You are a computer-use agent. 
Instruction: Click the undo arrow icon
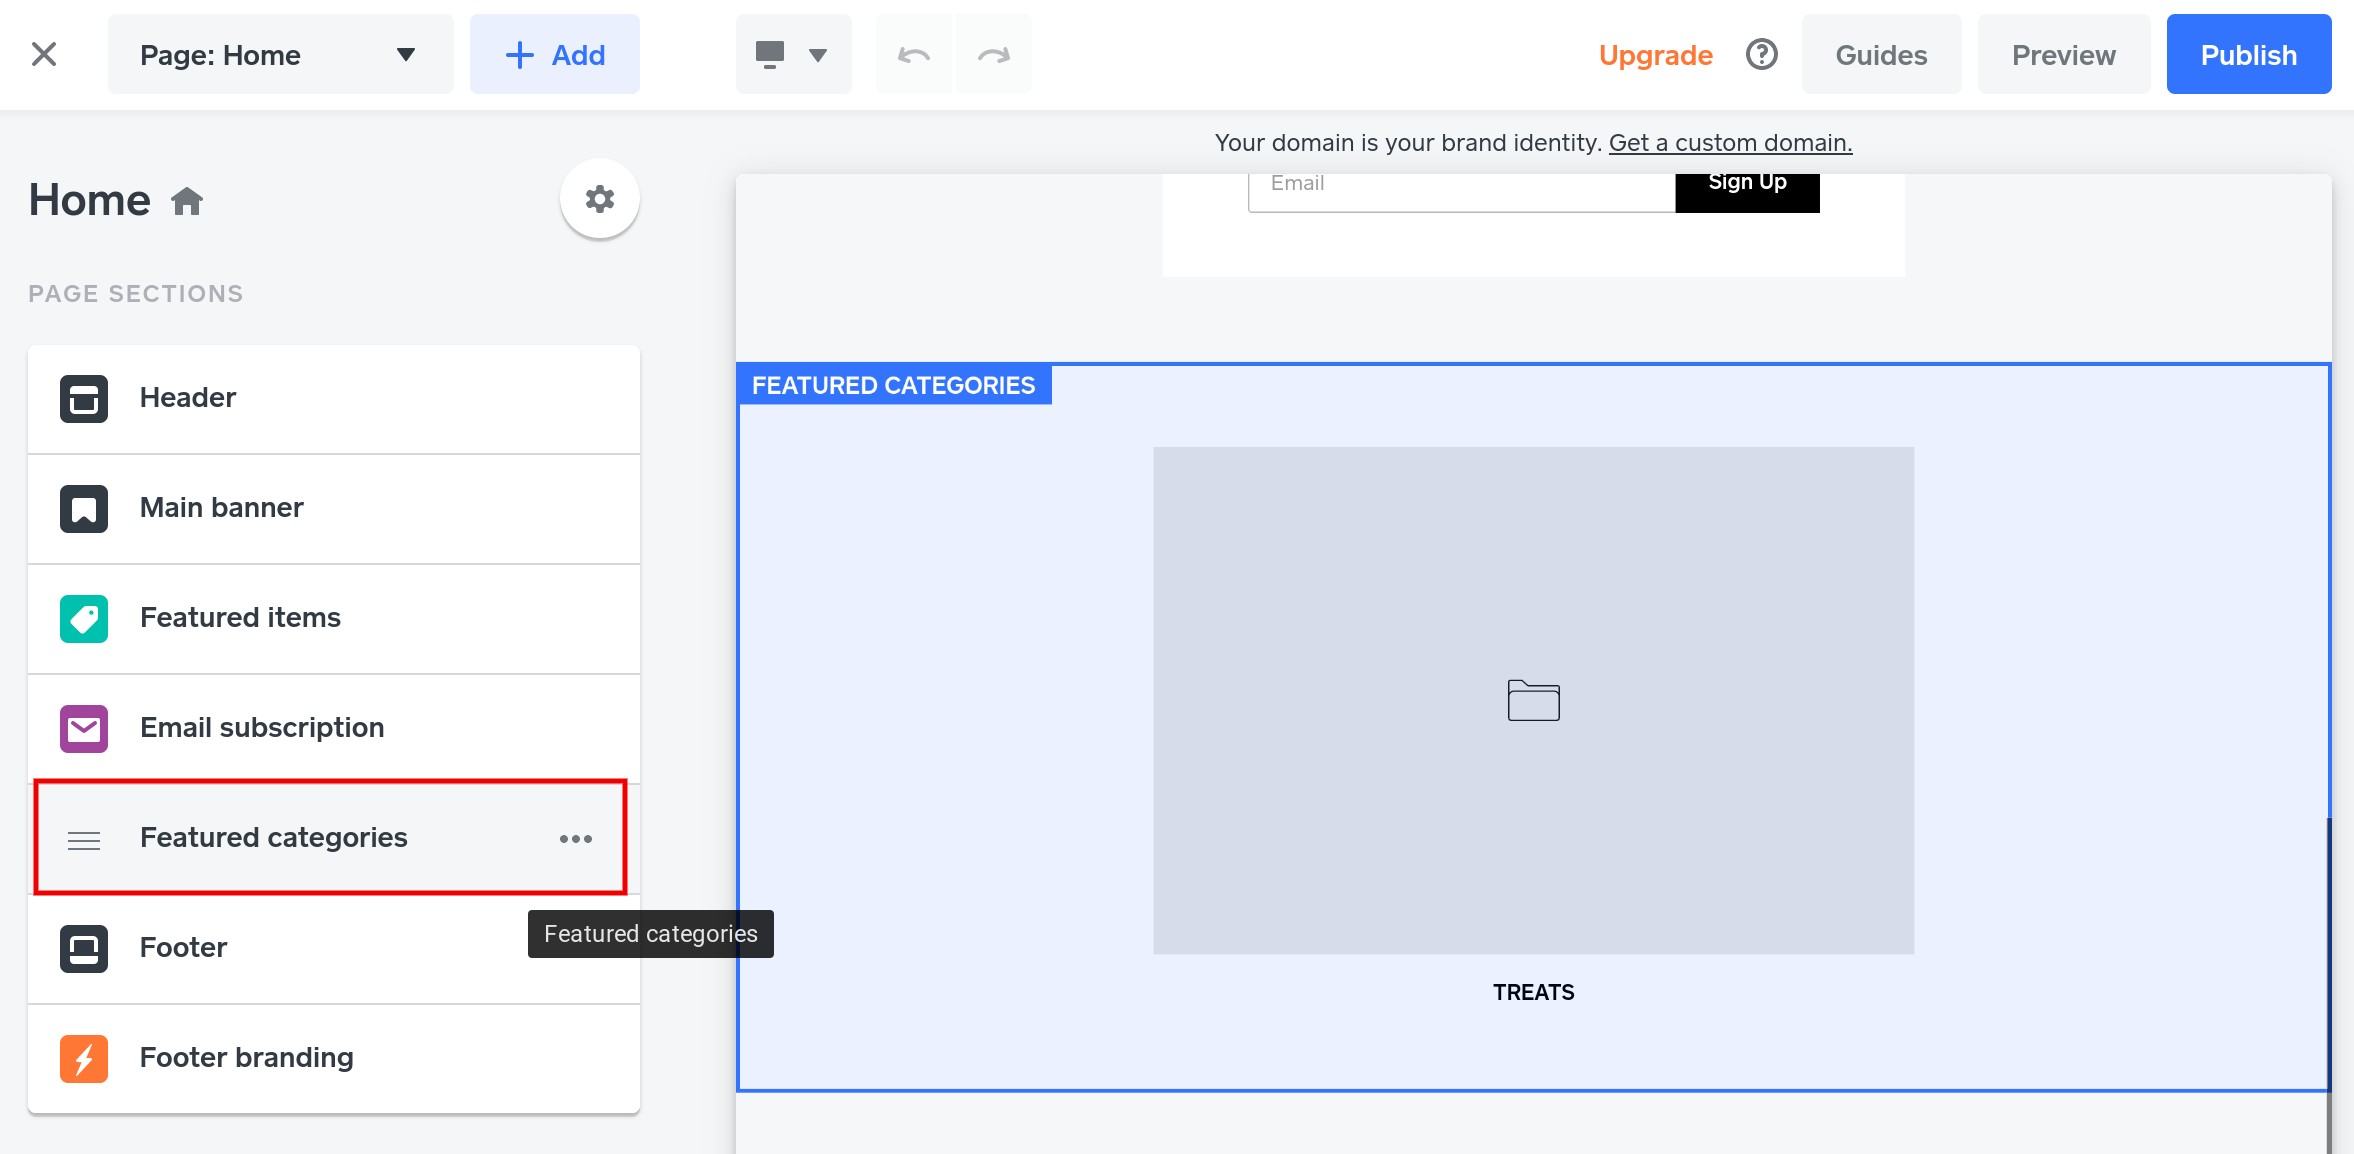[x=914, y=55]
